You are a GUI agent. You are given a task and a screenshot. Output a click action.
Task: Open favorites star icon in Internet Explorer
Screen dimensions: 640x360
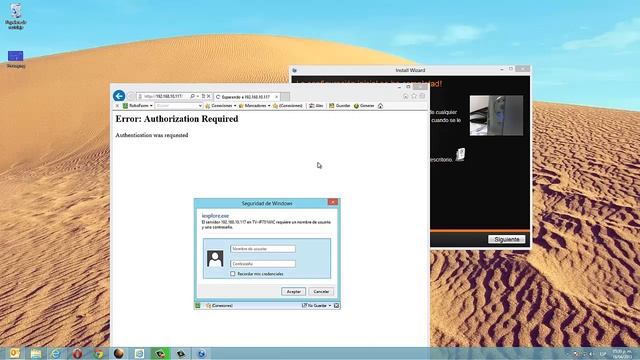click(414, 96)
